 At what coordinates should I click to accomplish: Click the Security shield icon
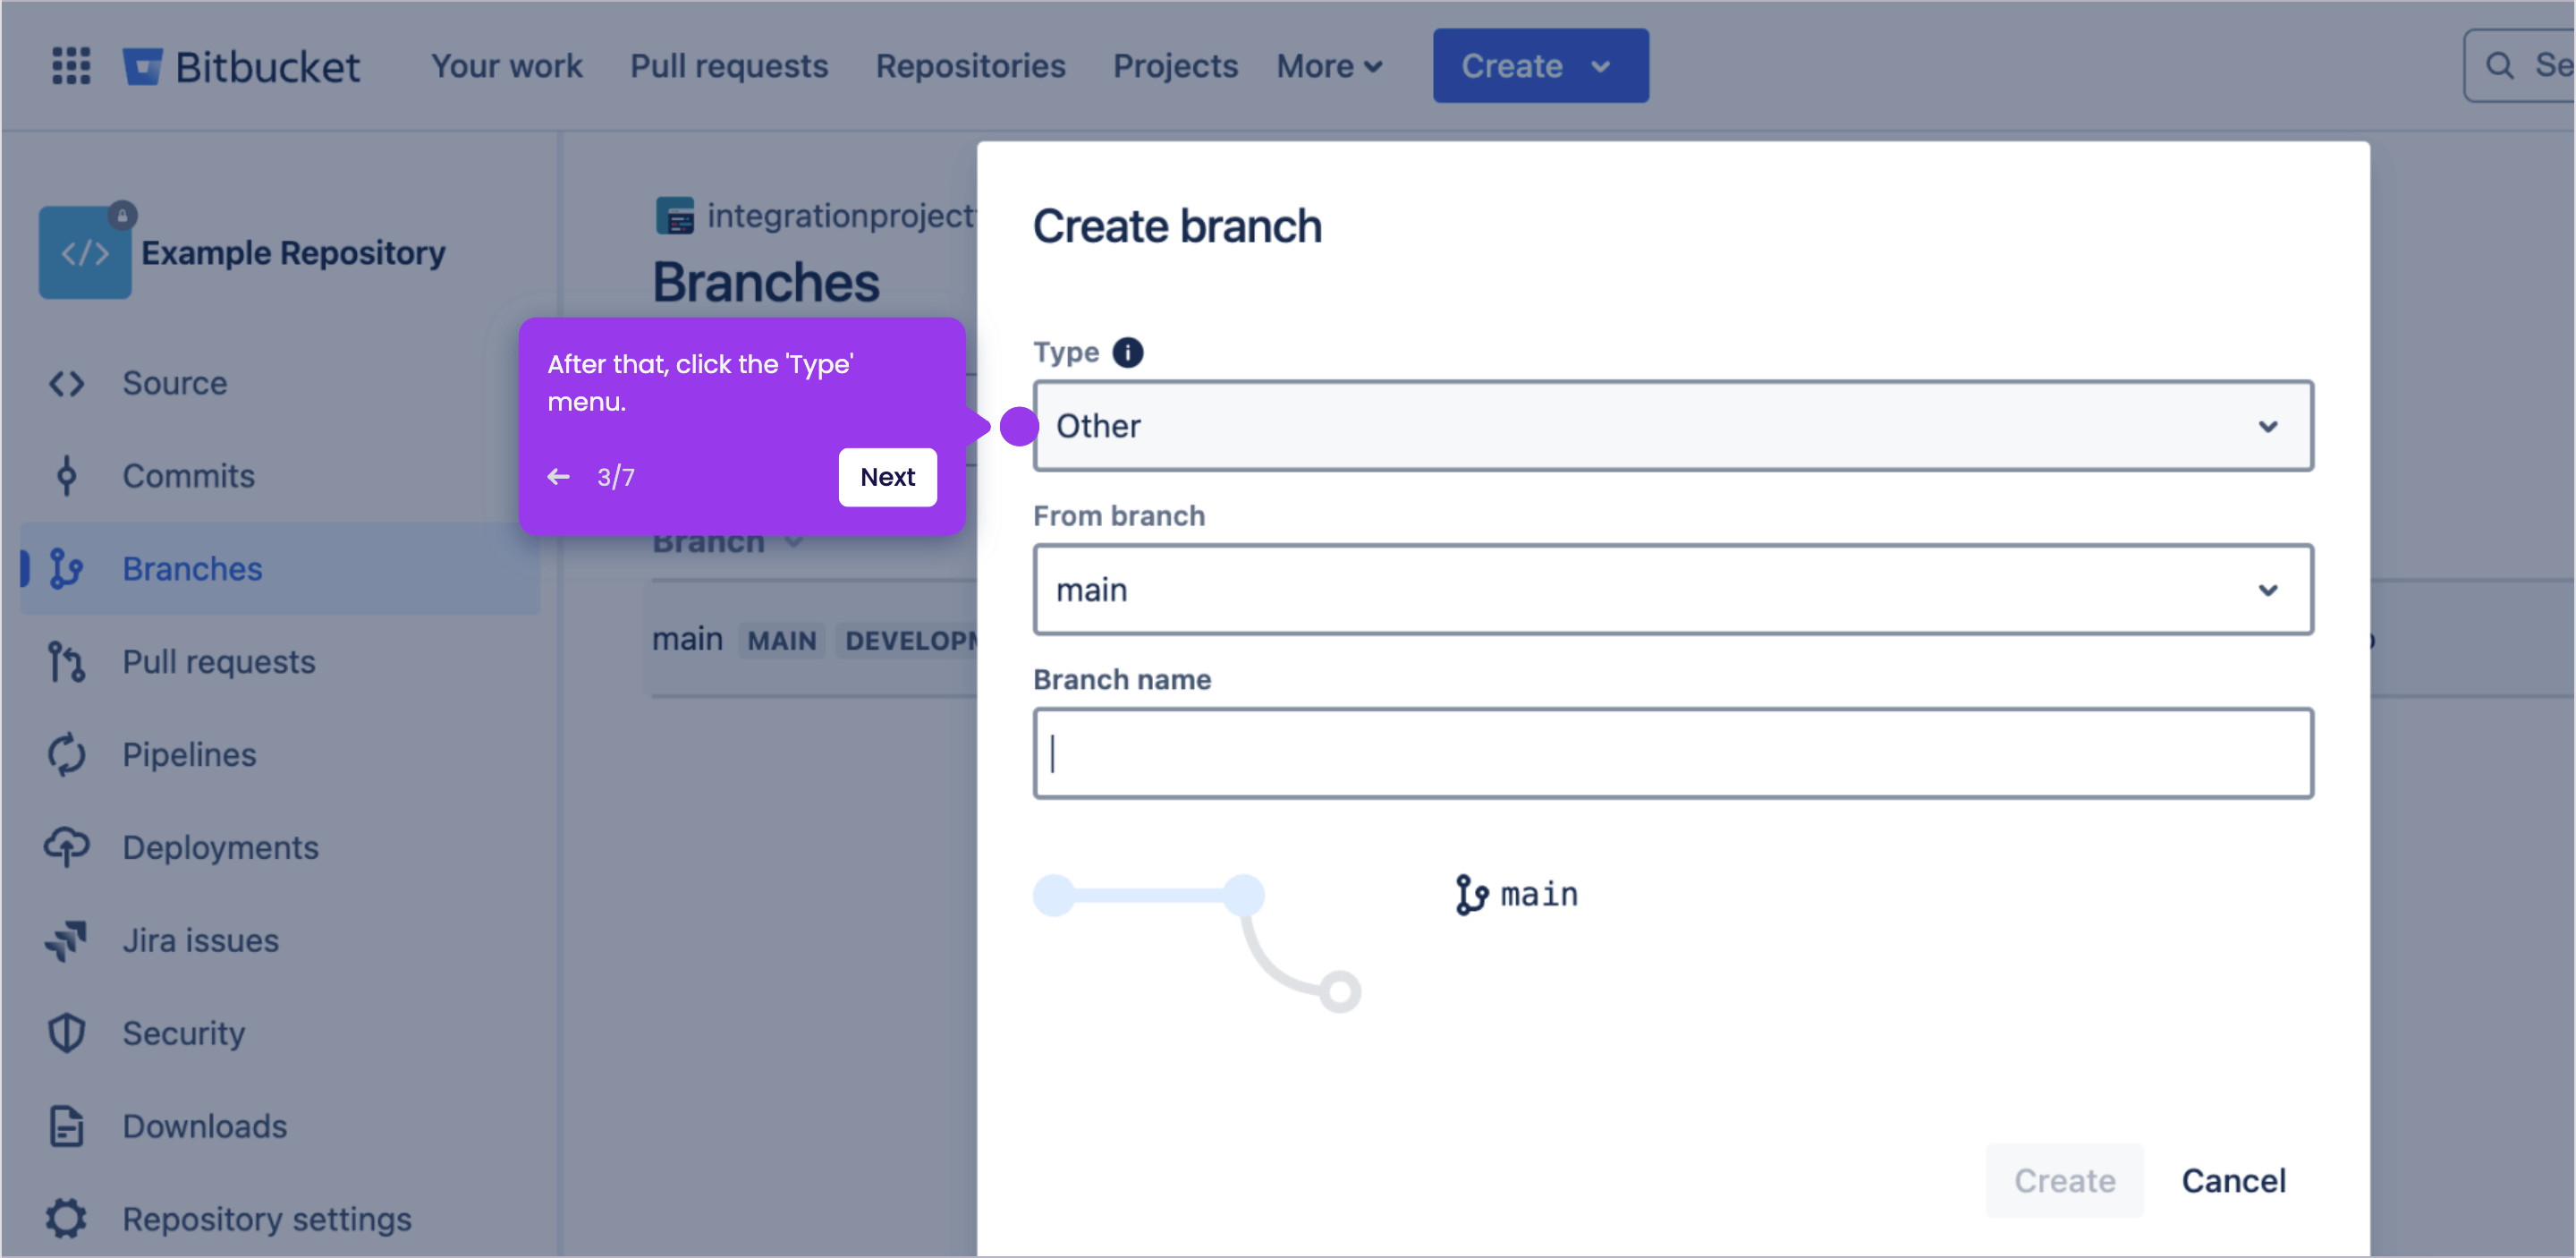pyautogui.click(x=67, y=1033)
